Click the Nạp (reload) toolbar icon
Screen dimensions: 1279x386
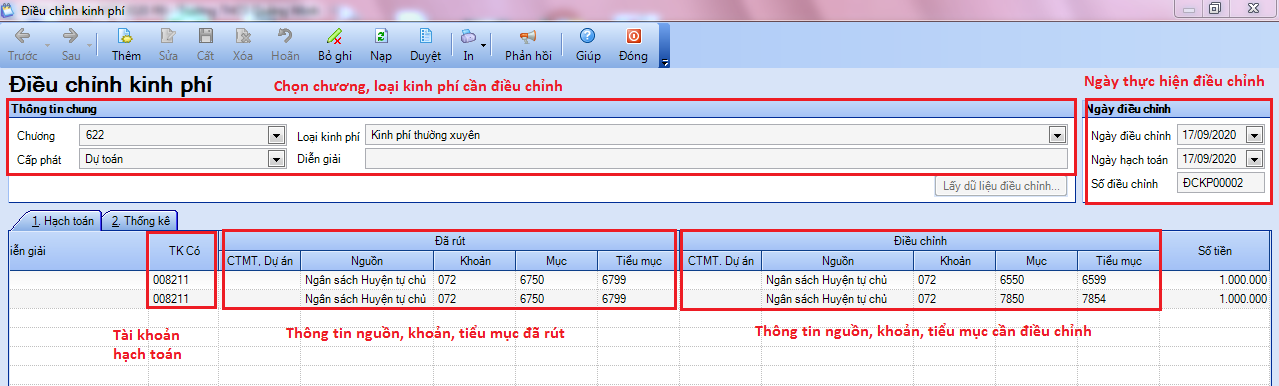coord(381,36)
